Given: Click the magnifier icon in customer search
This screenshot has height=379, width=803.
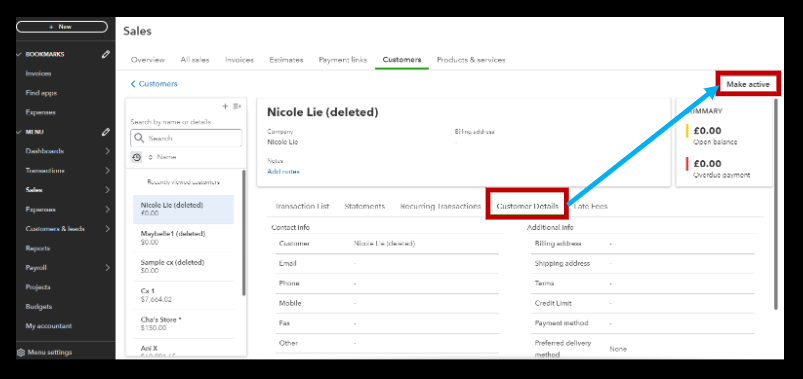Looking at the screenshot, I should (x=139, y=138).
